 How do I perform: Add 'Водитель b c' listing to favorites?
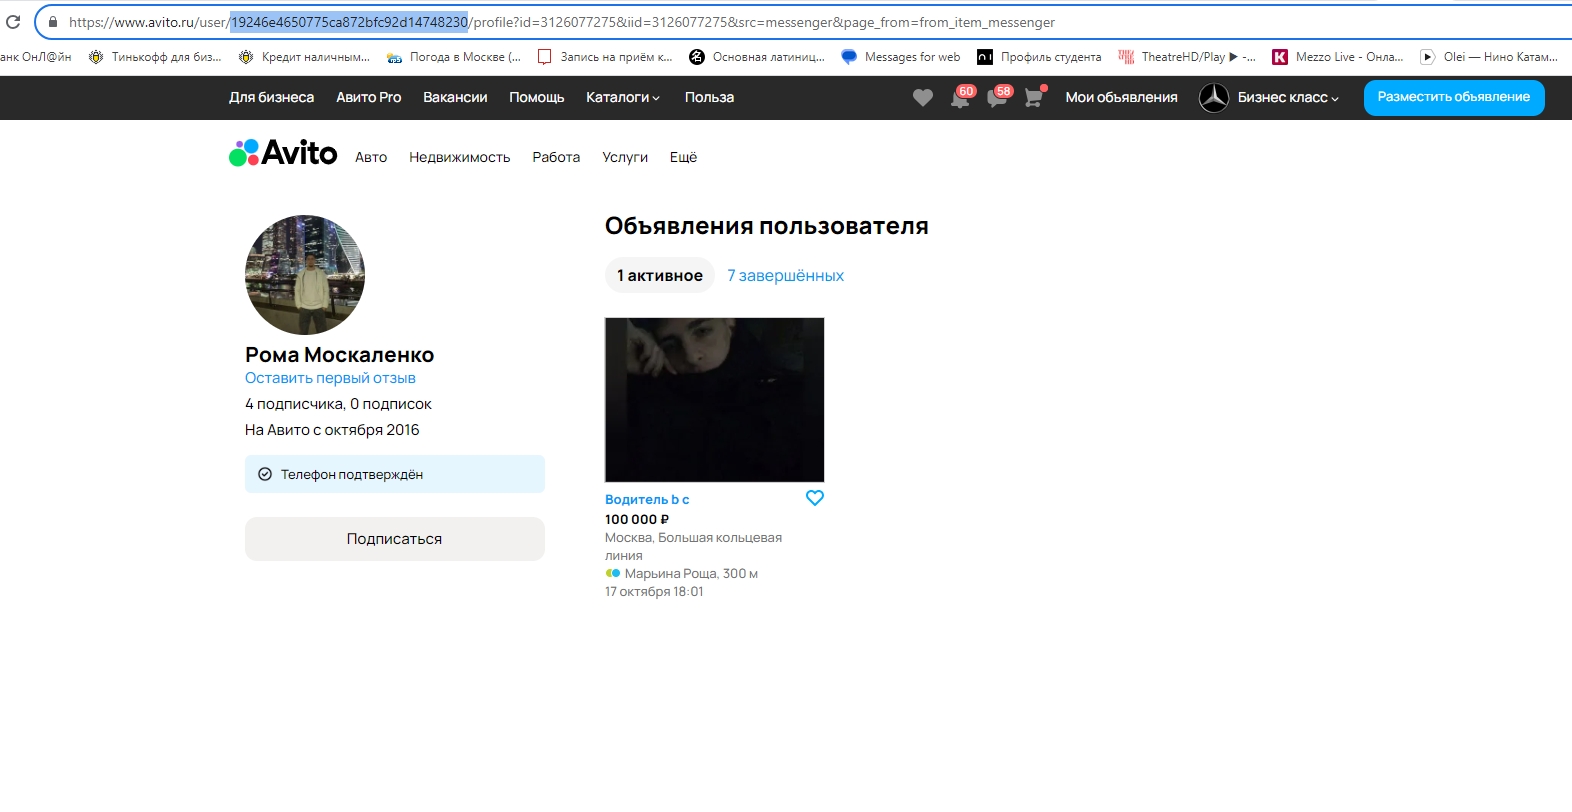coord(814,498)
